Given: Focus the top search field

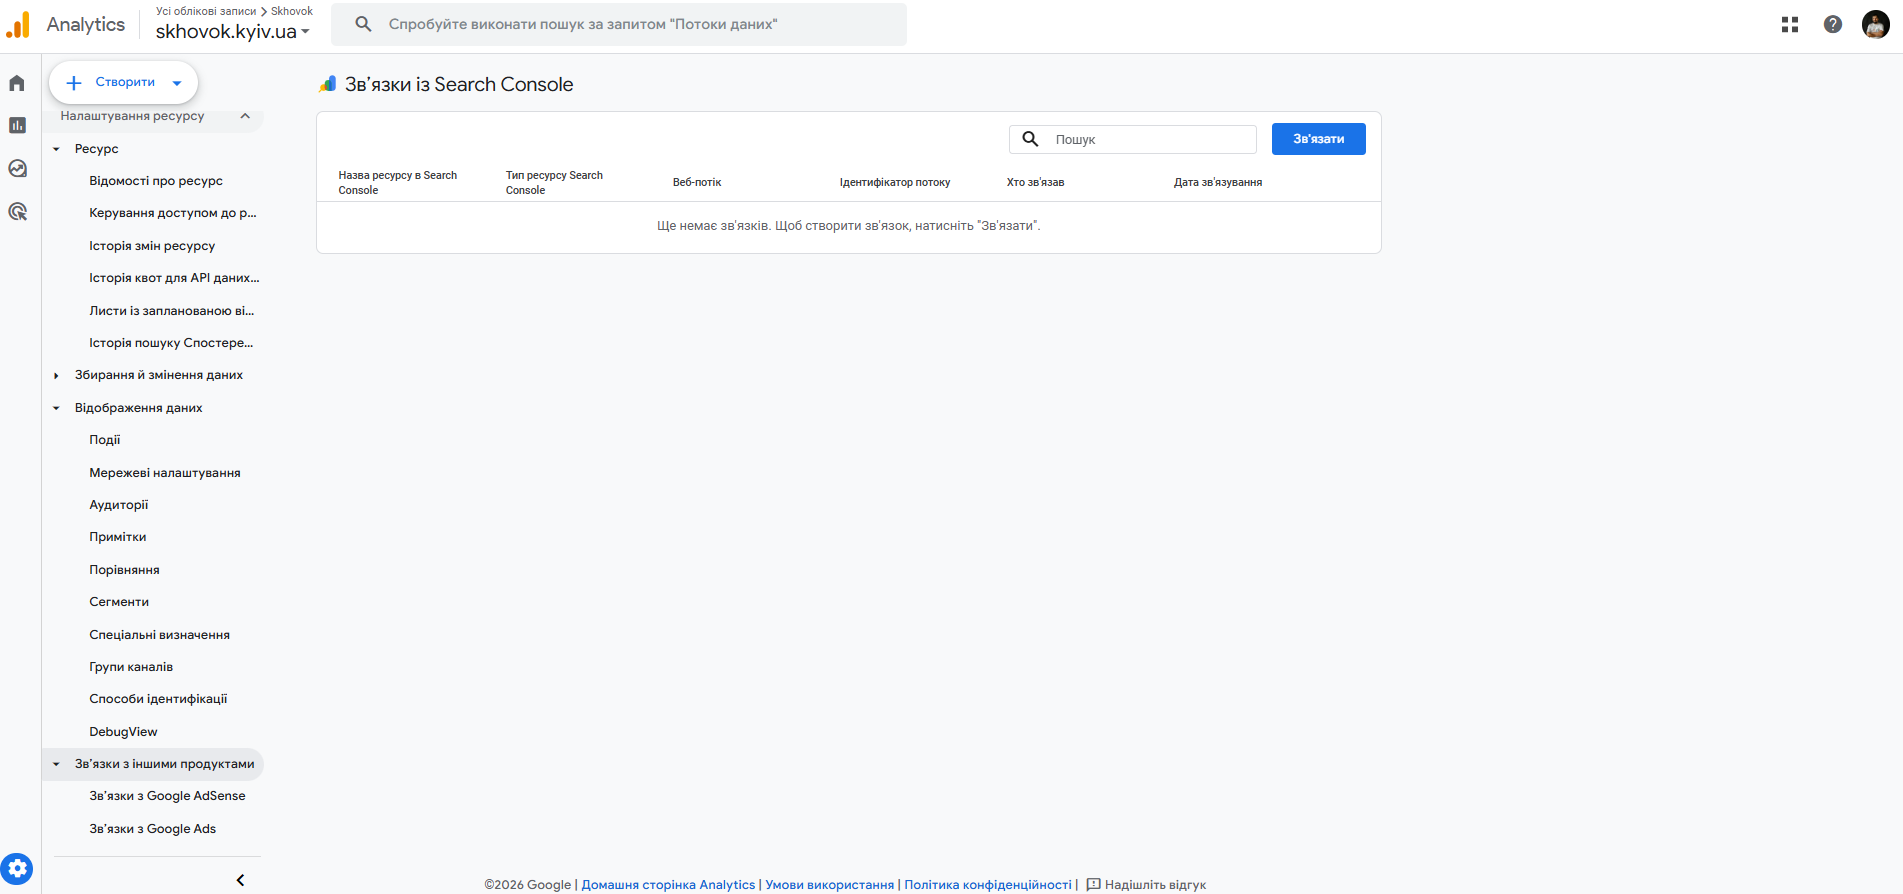Looking at the screenshot, I should [619, 24].
